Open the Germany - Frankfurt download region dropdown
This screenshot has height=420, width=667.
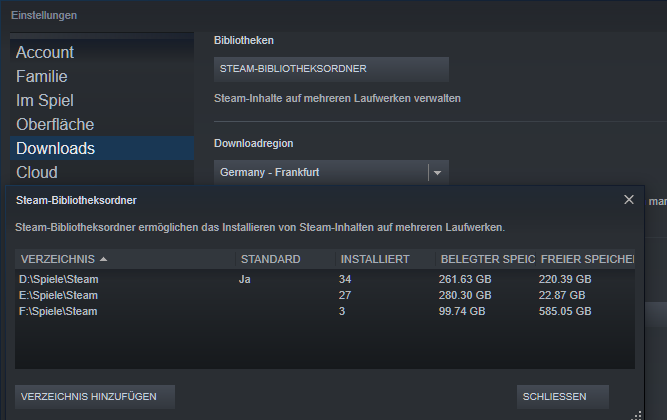pos(331,172)
